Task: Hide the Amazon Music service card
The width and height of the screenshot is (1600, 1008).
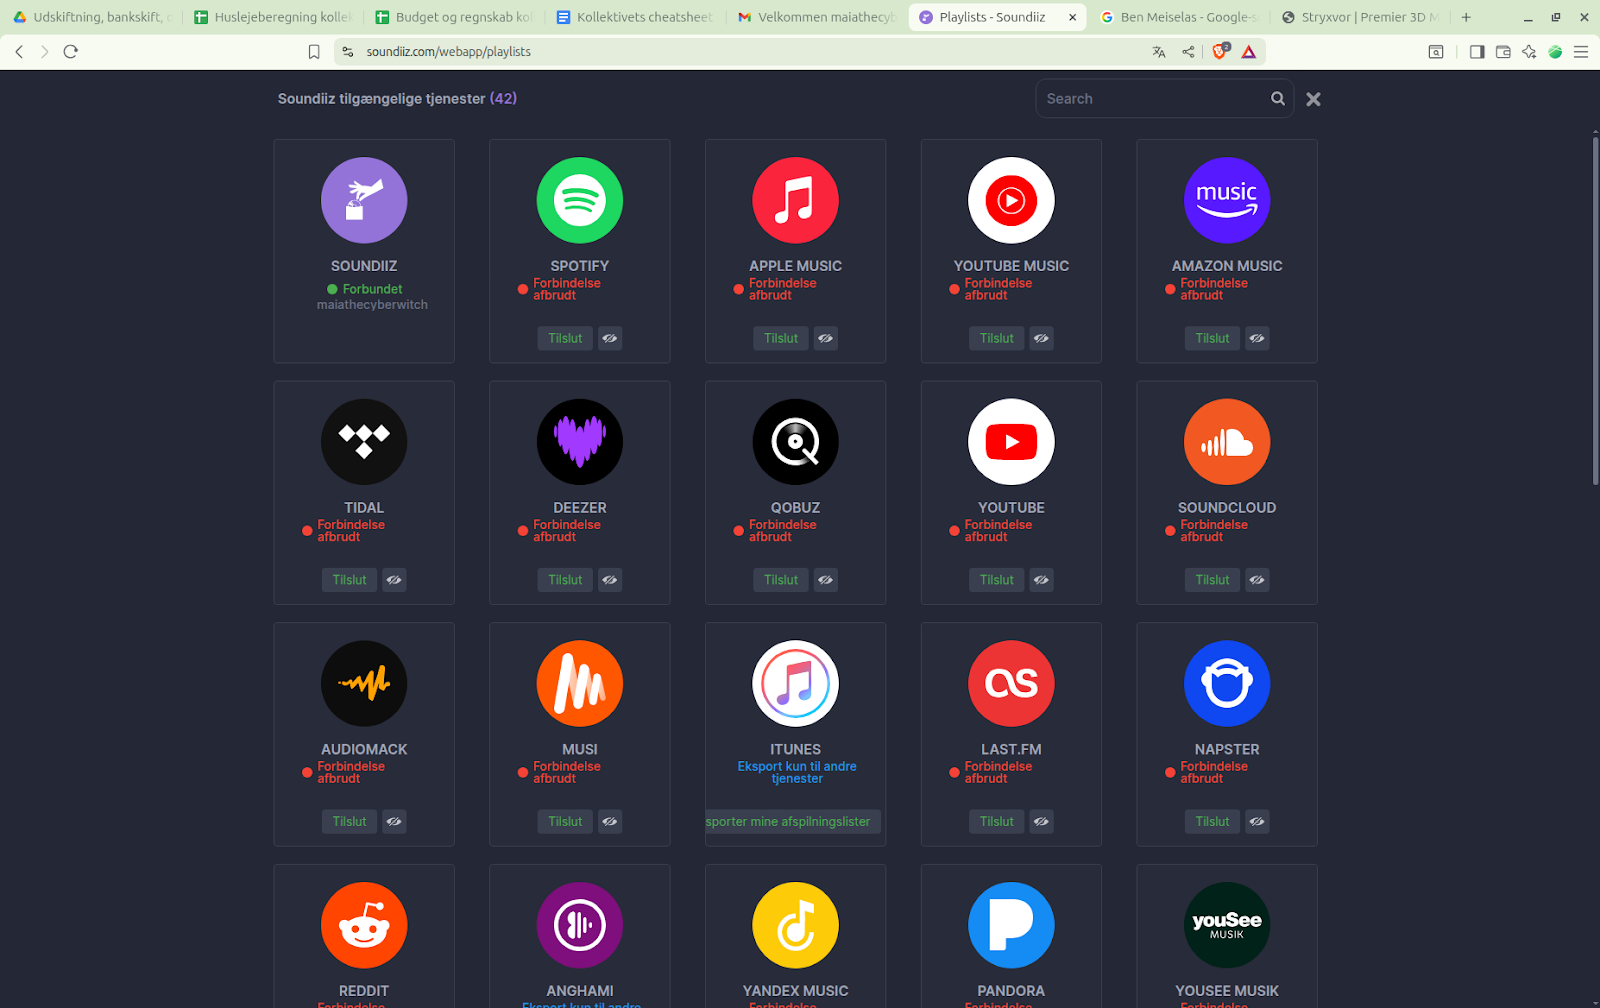Action: point(1257,338)
